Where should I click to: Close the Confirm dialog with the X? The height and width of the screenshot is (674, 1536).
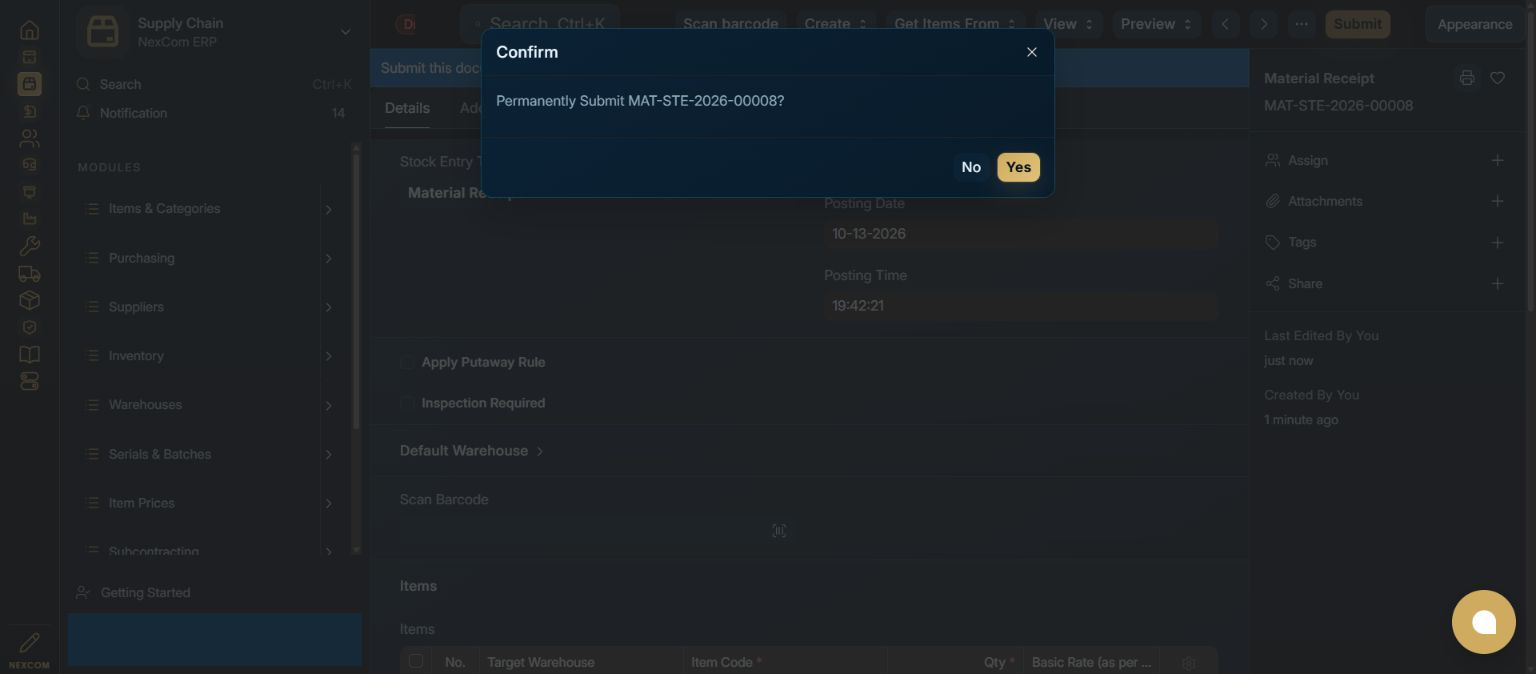1032,52
